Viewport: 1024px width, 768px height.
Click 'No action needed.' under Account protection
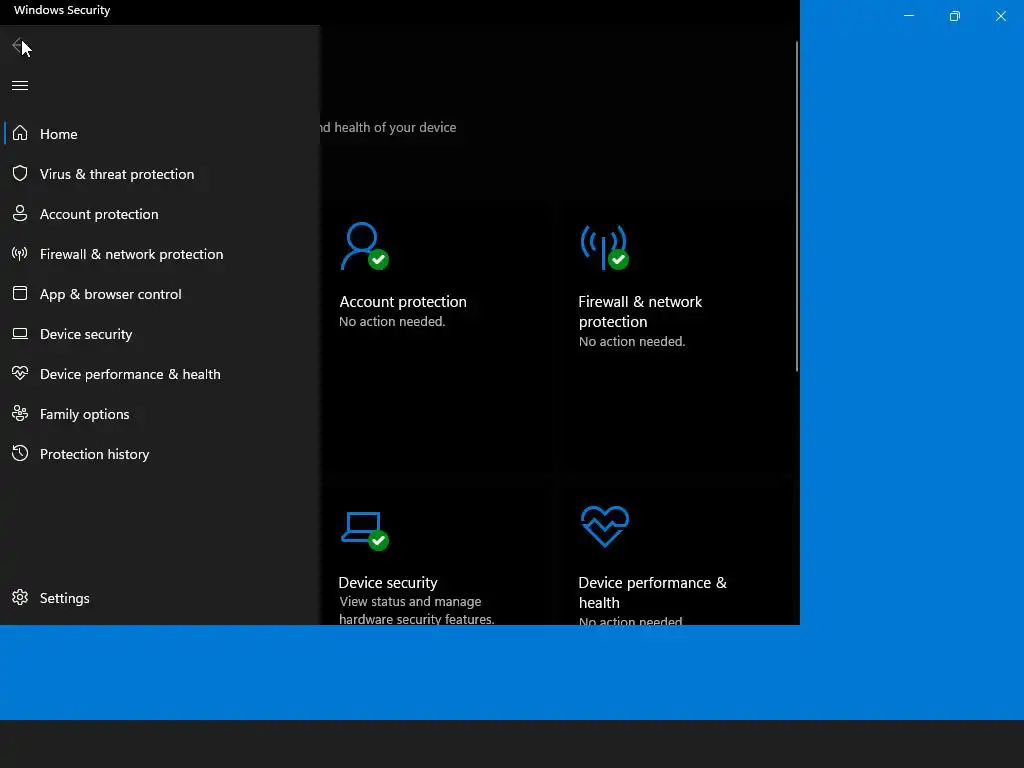point(392,321)
